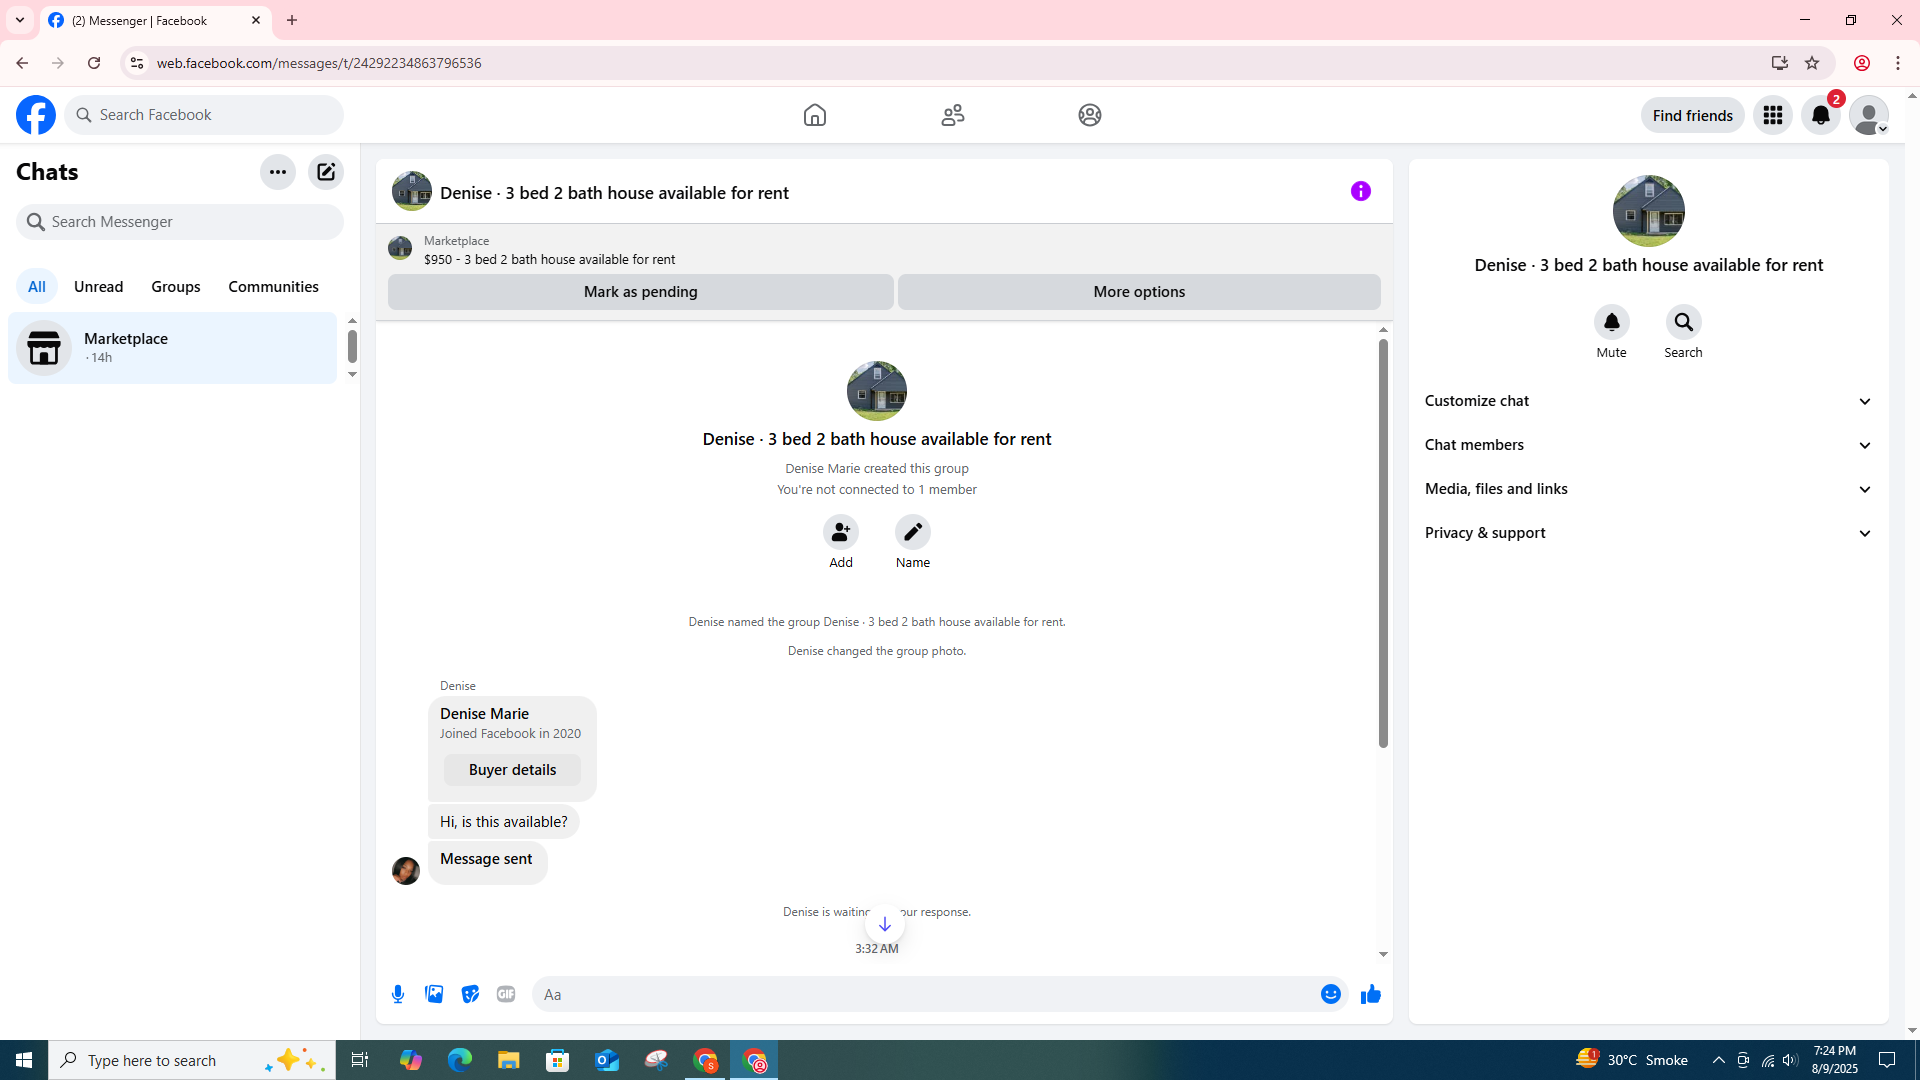
Task: Focus the Search Messenger field
Action: 180,222
